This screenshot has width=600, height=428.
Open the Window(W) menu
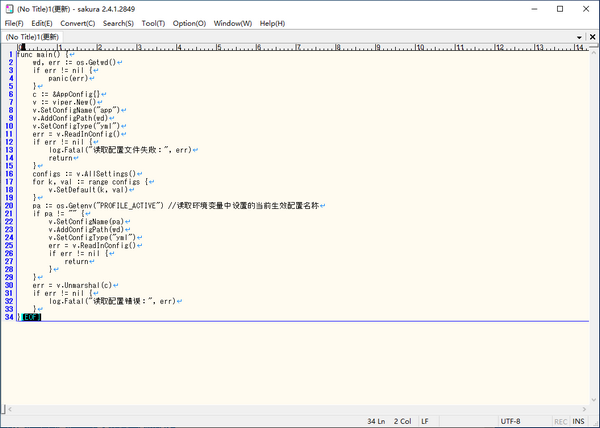(x=233, y=23)
